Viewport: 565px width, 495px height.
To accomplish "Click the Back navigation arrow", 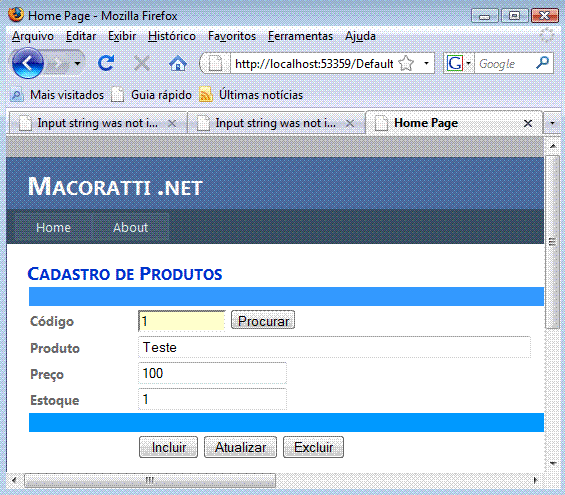I will click(27, 63).
